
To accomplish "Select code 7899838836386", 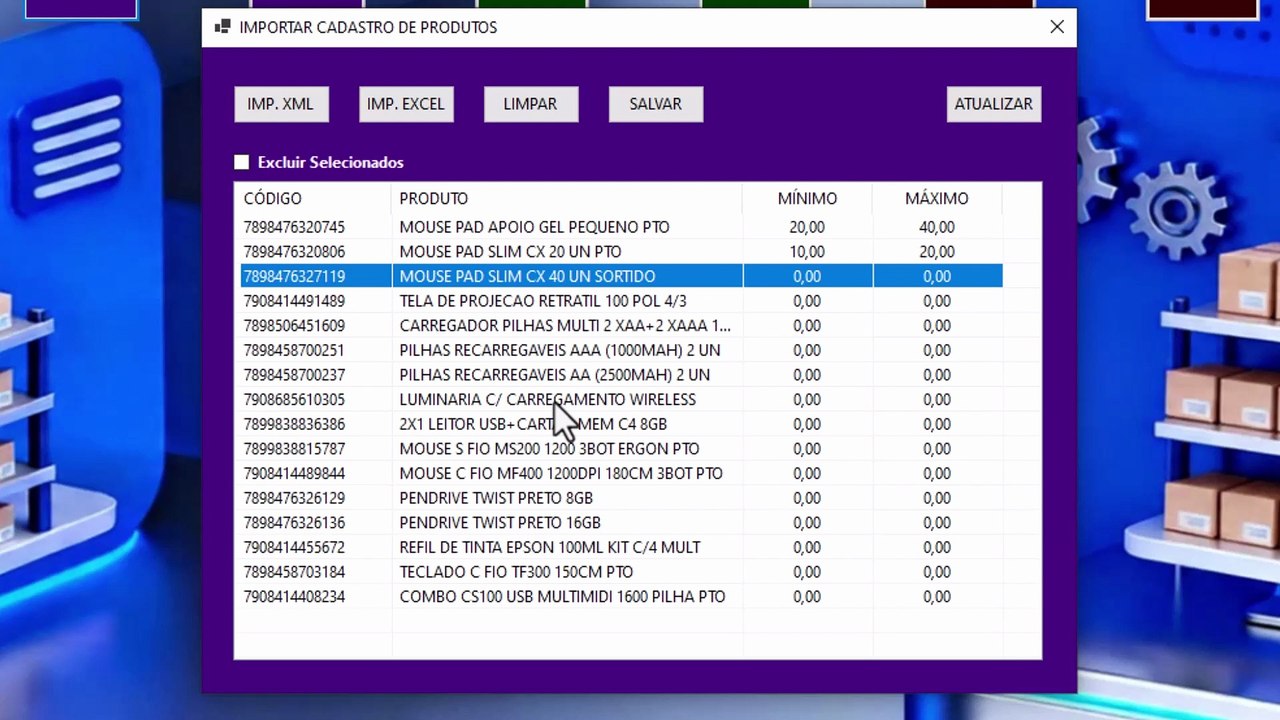I will coord(294,425).
